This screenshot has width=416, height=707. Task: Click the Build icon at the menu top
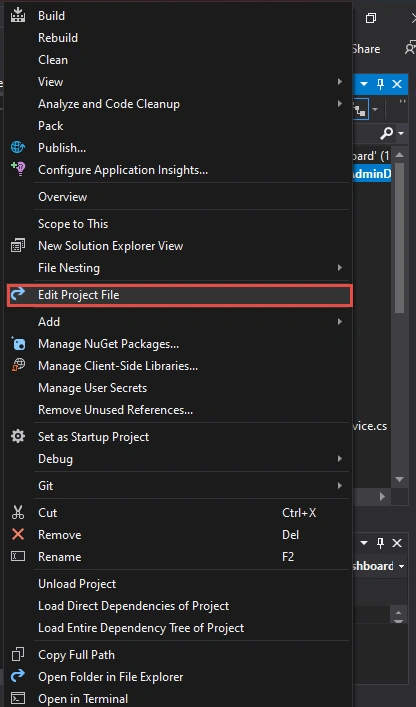18,15
